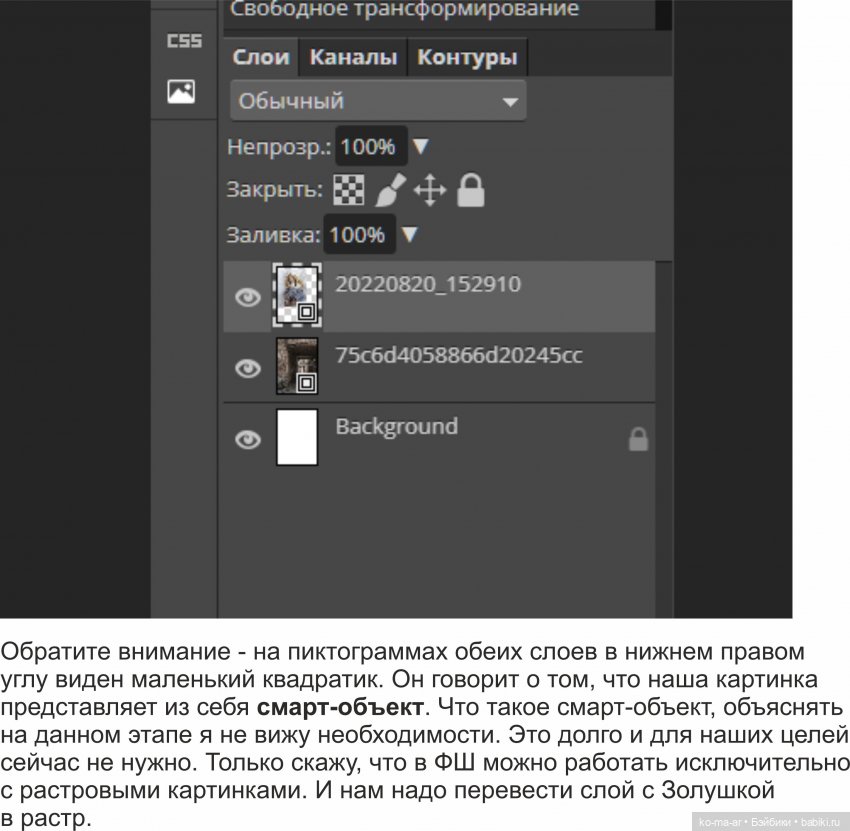The image size is (850, 831).
Task: Select the Слои tab
Action: click(x=262, y=57)
